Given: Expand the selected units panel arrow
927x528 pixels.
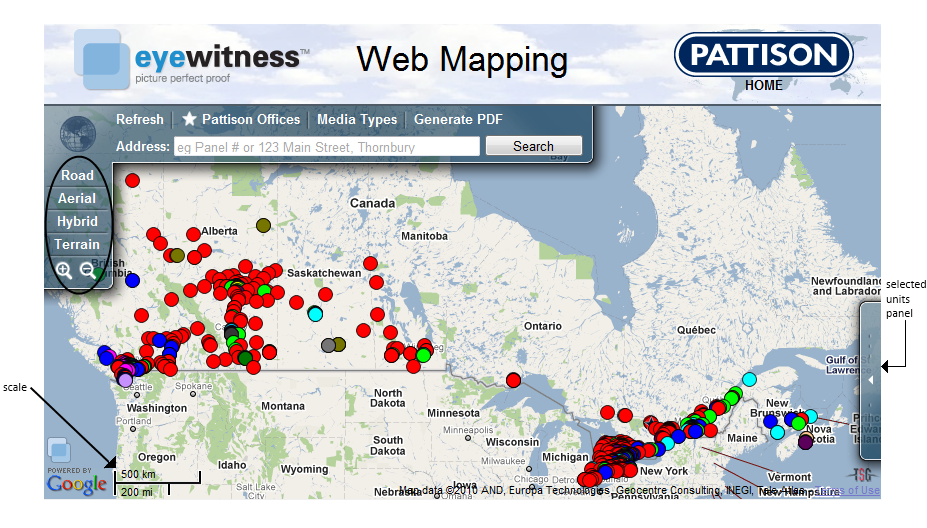Looking at the screenshot, I should tap(870, 380).
